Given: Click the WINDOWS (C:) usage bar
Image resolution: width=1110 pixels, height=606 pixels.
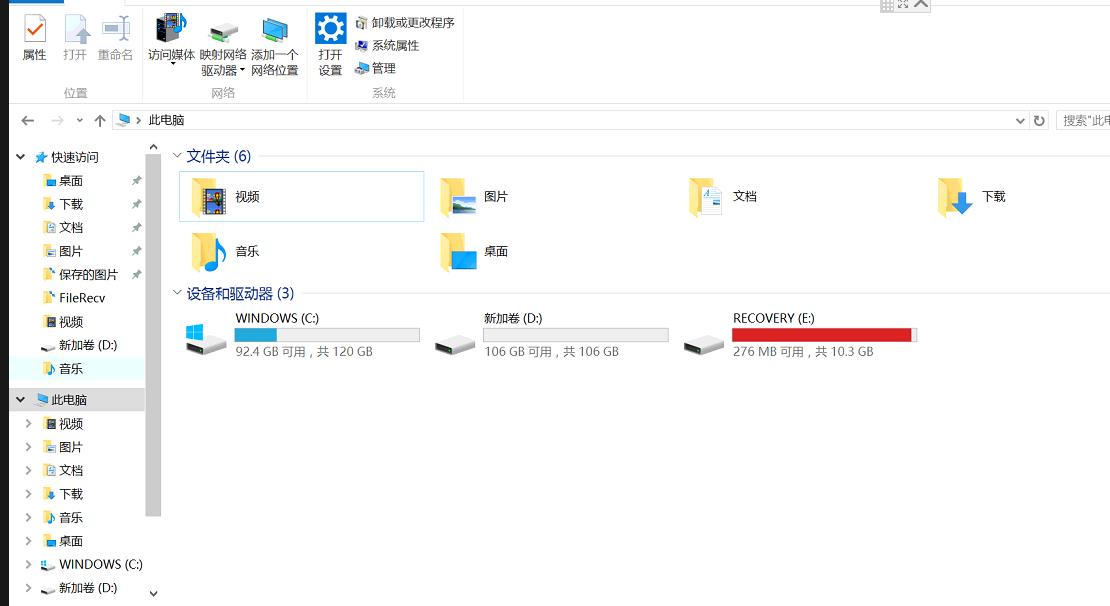Looking at the screenshot, I should click(x=327, y=335).
